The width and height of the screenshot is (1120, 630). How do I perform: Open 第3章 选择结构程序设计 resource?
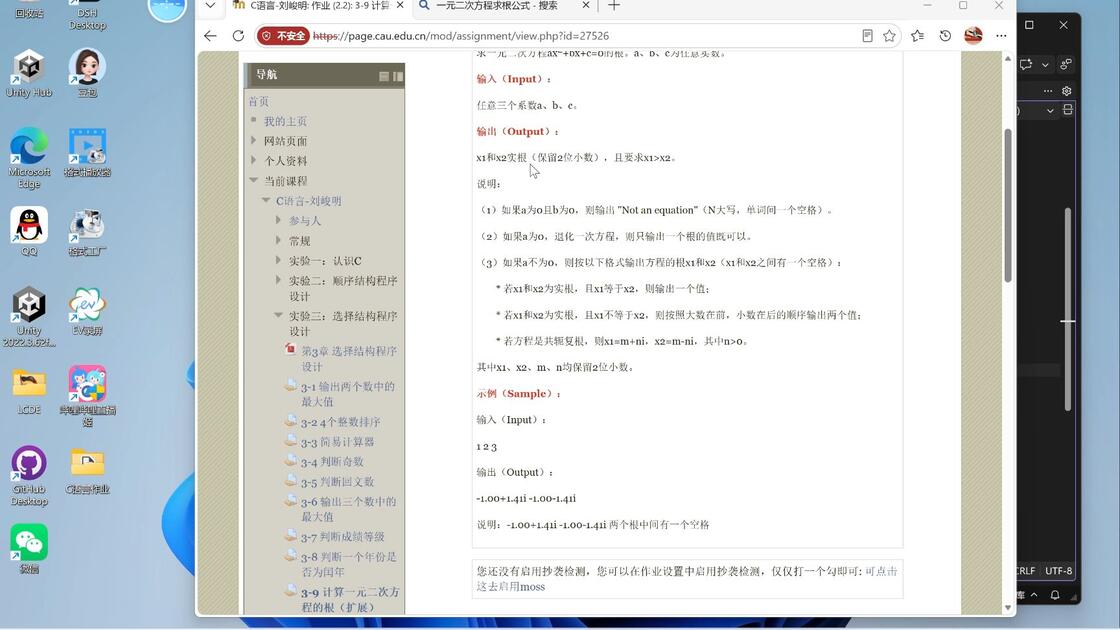(x=349, y=359)
